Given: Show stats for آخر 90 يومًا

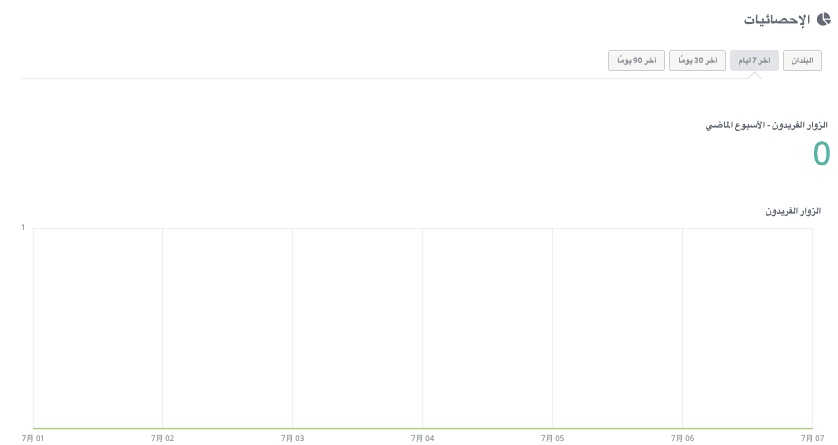Looking at the screenshot, I should (636, 60).
